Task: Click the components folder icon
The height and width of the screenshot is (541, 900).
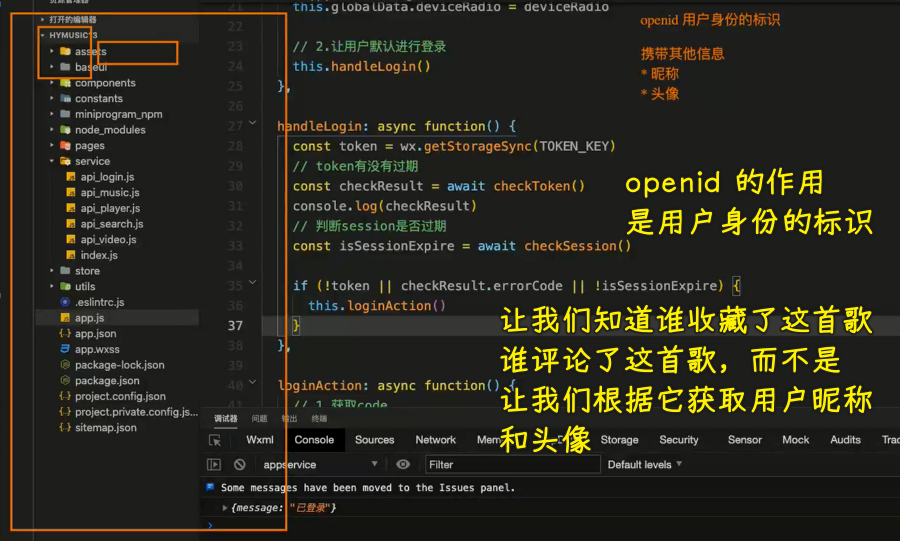Action: click(x=65, y=83)
